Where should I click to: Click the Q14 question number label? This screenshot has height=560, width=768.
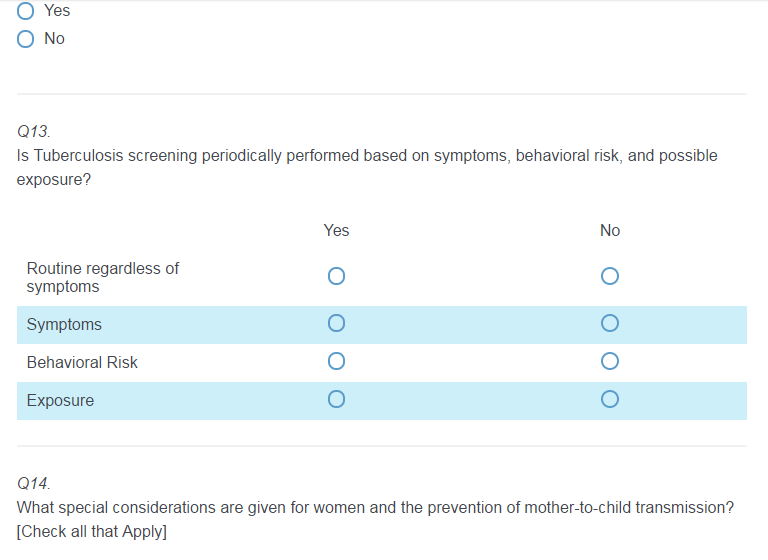(34, 483)
